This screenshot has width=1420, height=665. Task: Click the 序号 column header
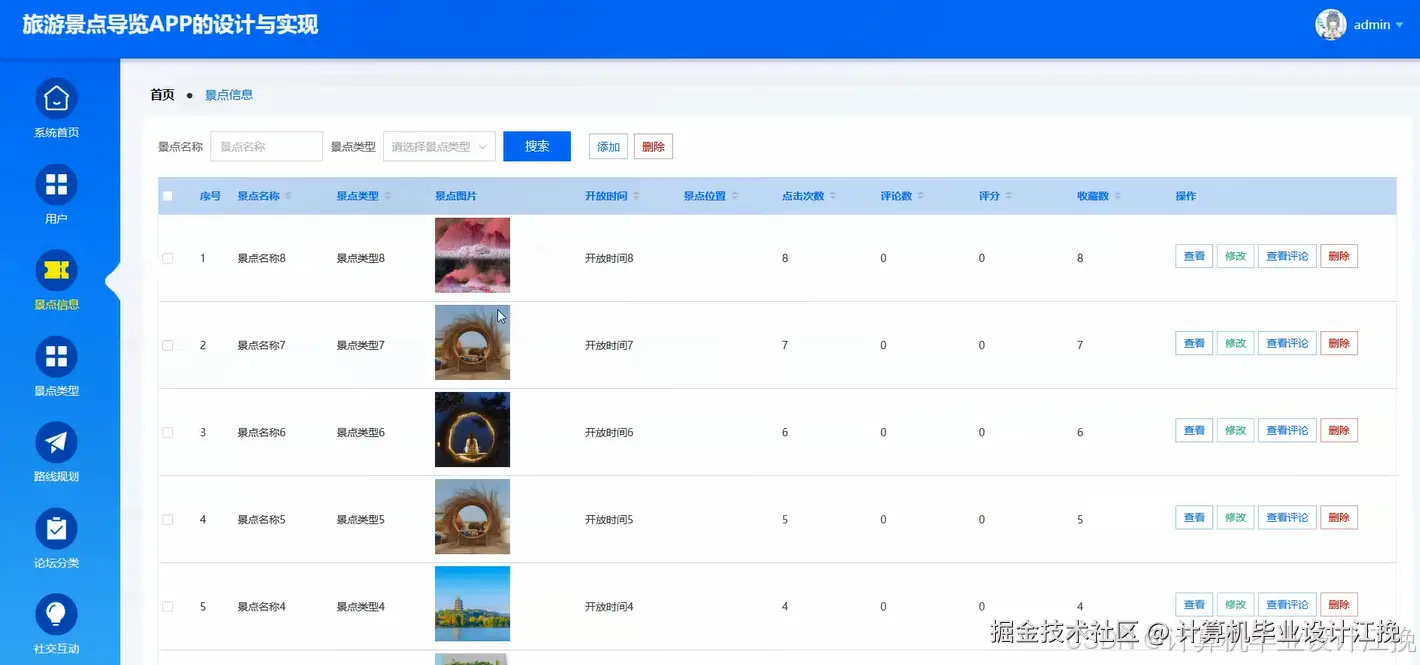(210, 196)
